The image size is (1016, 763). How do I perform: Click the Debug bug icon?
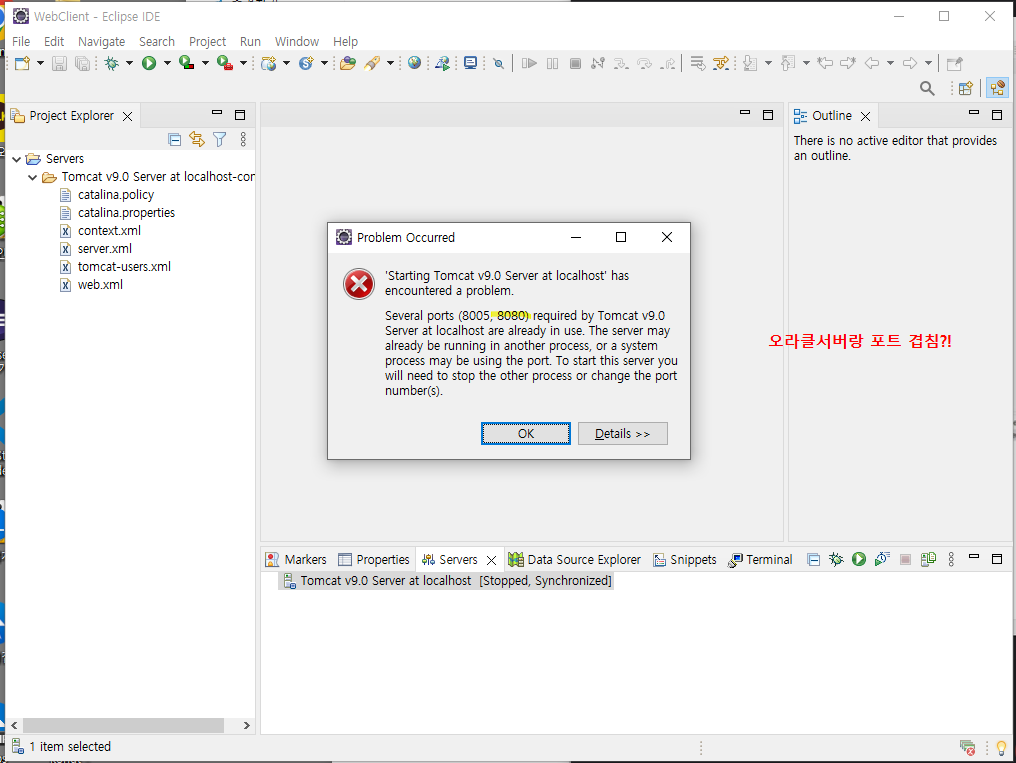point(112,63)
